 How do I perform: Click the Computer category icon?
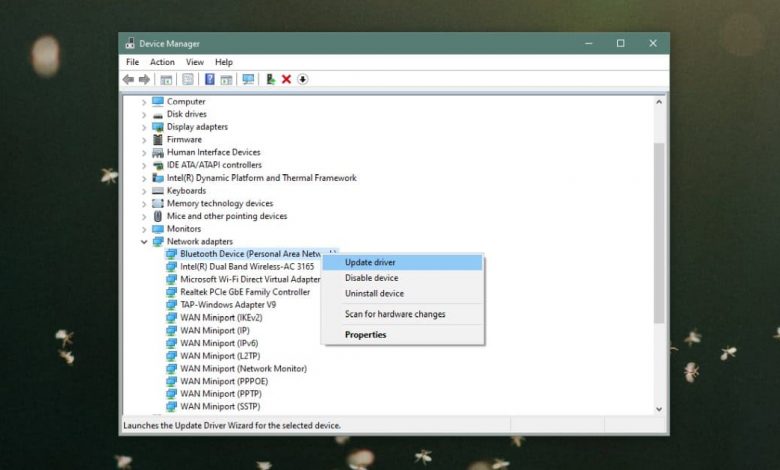[158, 101]
